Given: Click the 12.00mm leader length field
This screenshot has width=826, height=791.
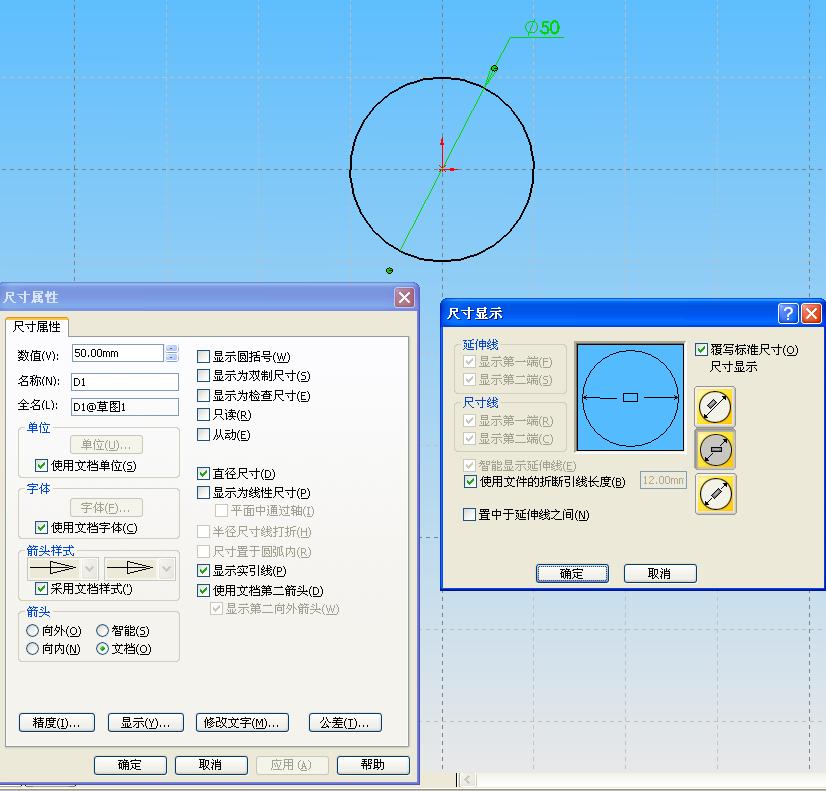Looking at the screenshot, I should click(663, 480).
